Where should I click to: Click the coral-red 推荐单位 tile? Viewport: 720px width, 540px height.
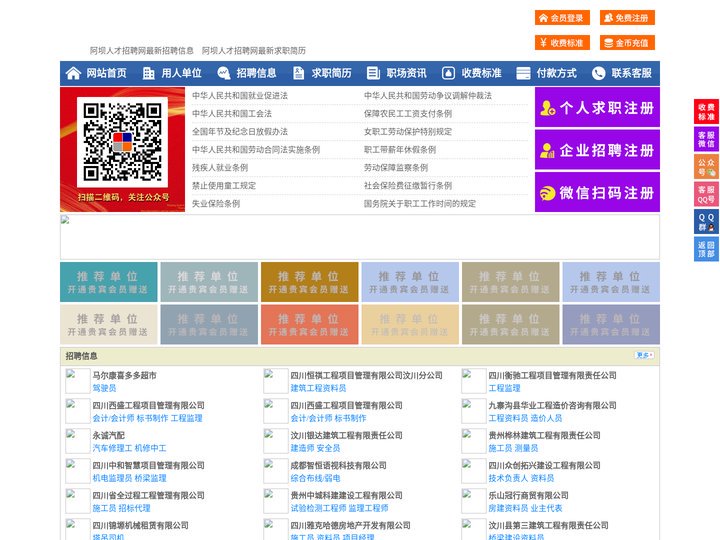(309, 324)
